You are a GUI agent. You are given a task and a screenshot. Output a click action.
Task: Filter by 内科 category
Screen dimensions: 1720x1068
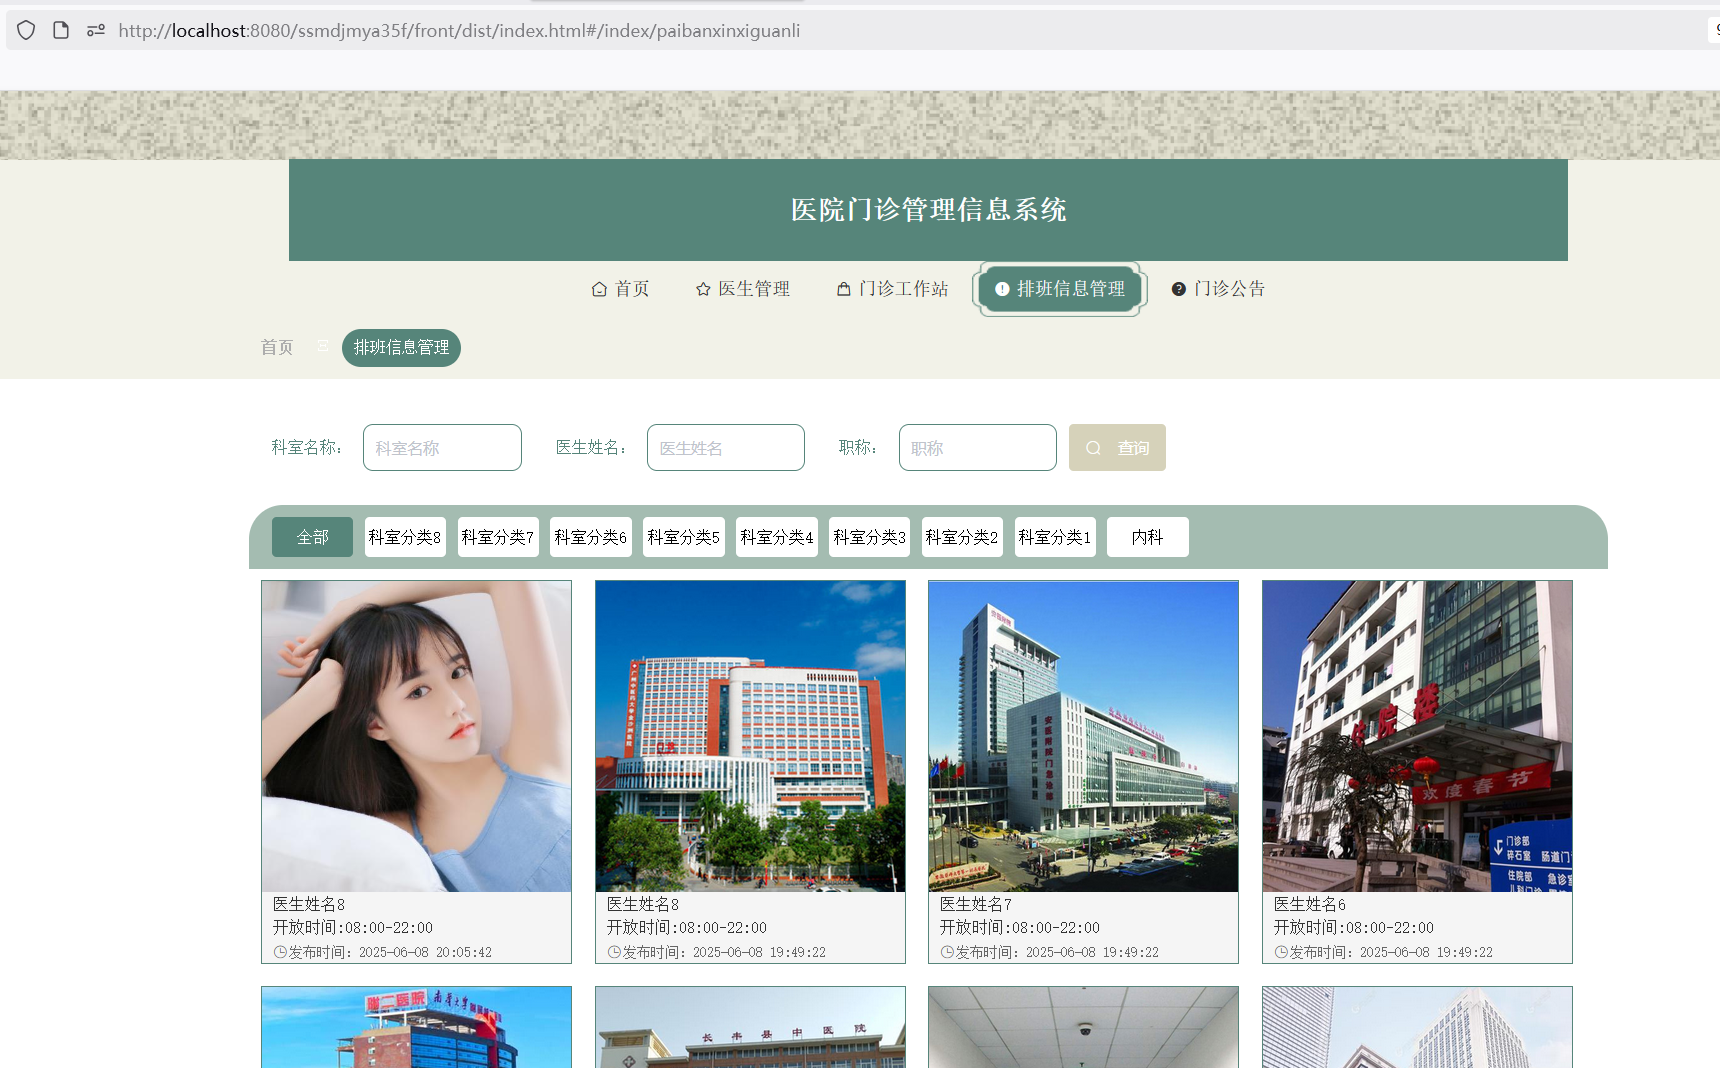pyautogui.click(x=1147, y=537)
